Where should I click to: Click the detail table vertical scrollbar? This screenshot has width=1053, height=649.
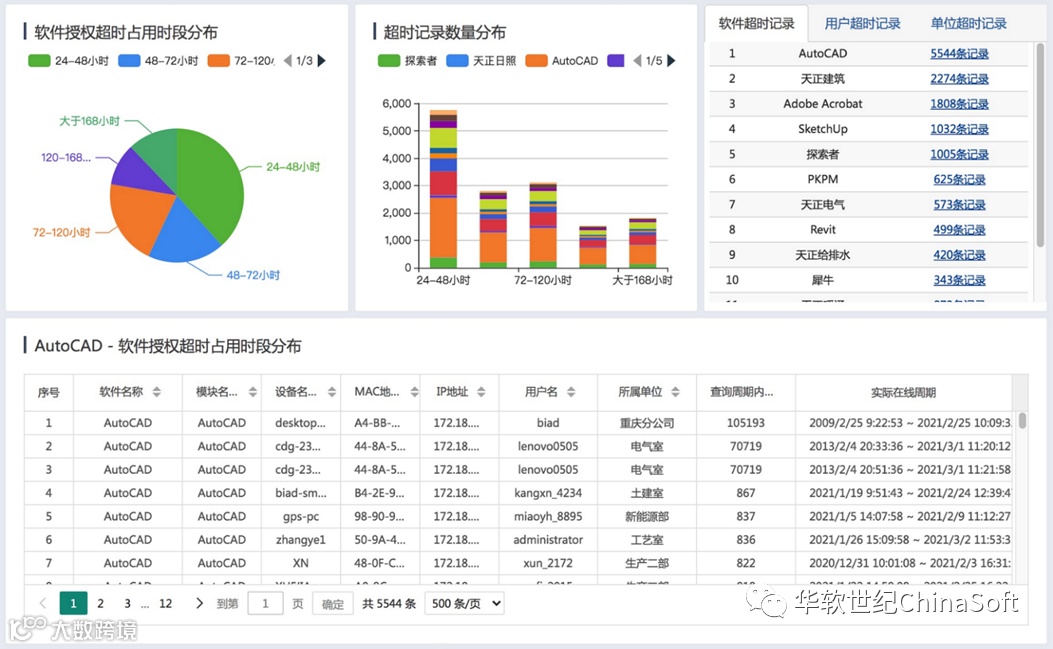click(1021, 420)
